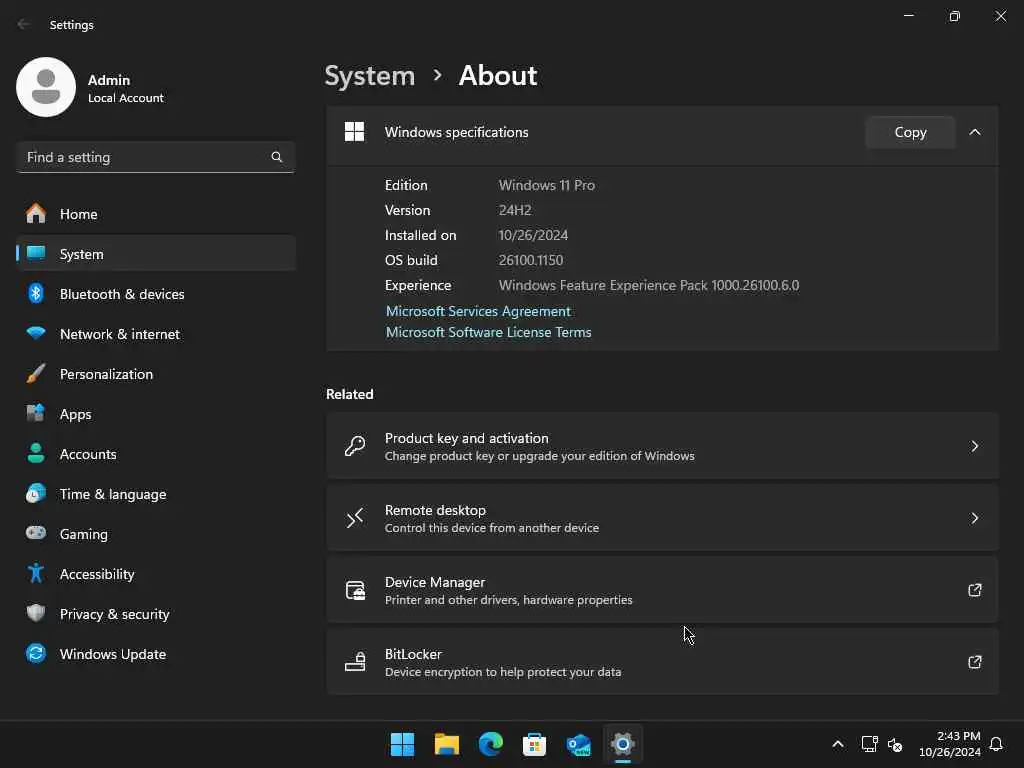Click the Bluetooth icon in sidebar
This screenshot has width=1024, height=768.
[36, 293]
